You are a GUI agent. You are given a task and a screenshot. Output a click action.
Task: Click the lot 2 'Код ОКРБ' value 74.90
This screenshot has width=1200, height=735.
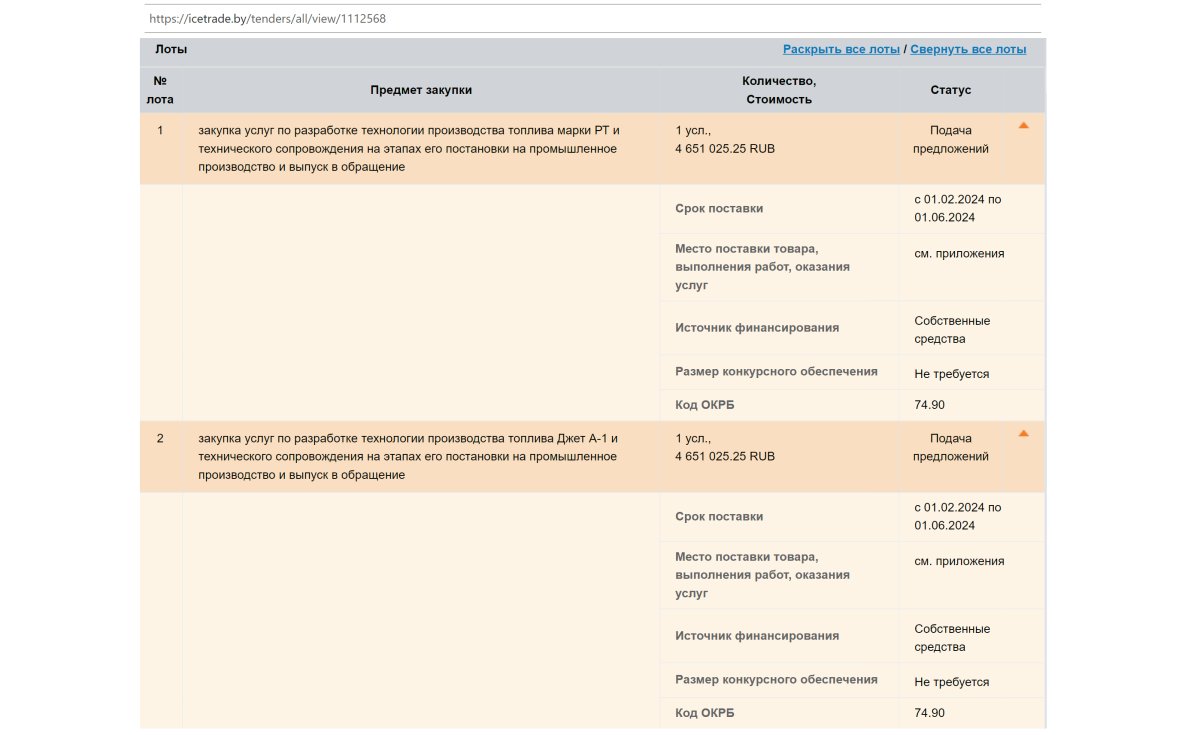[929, 713]
